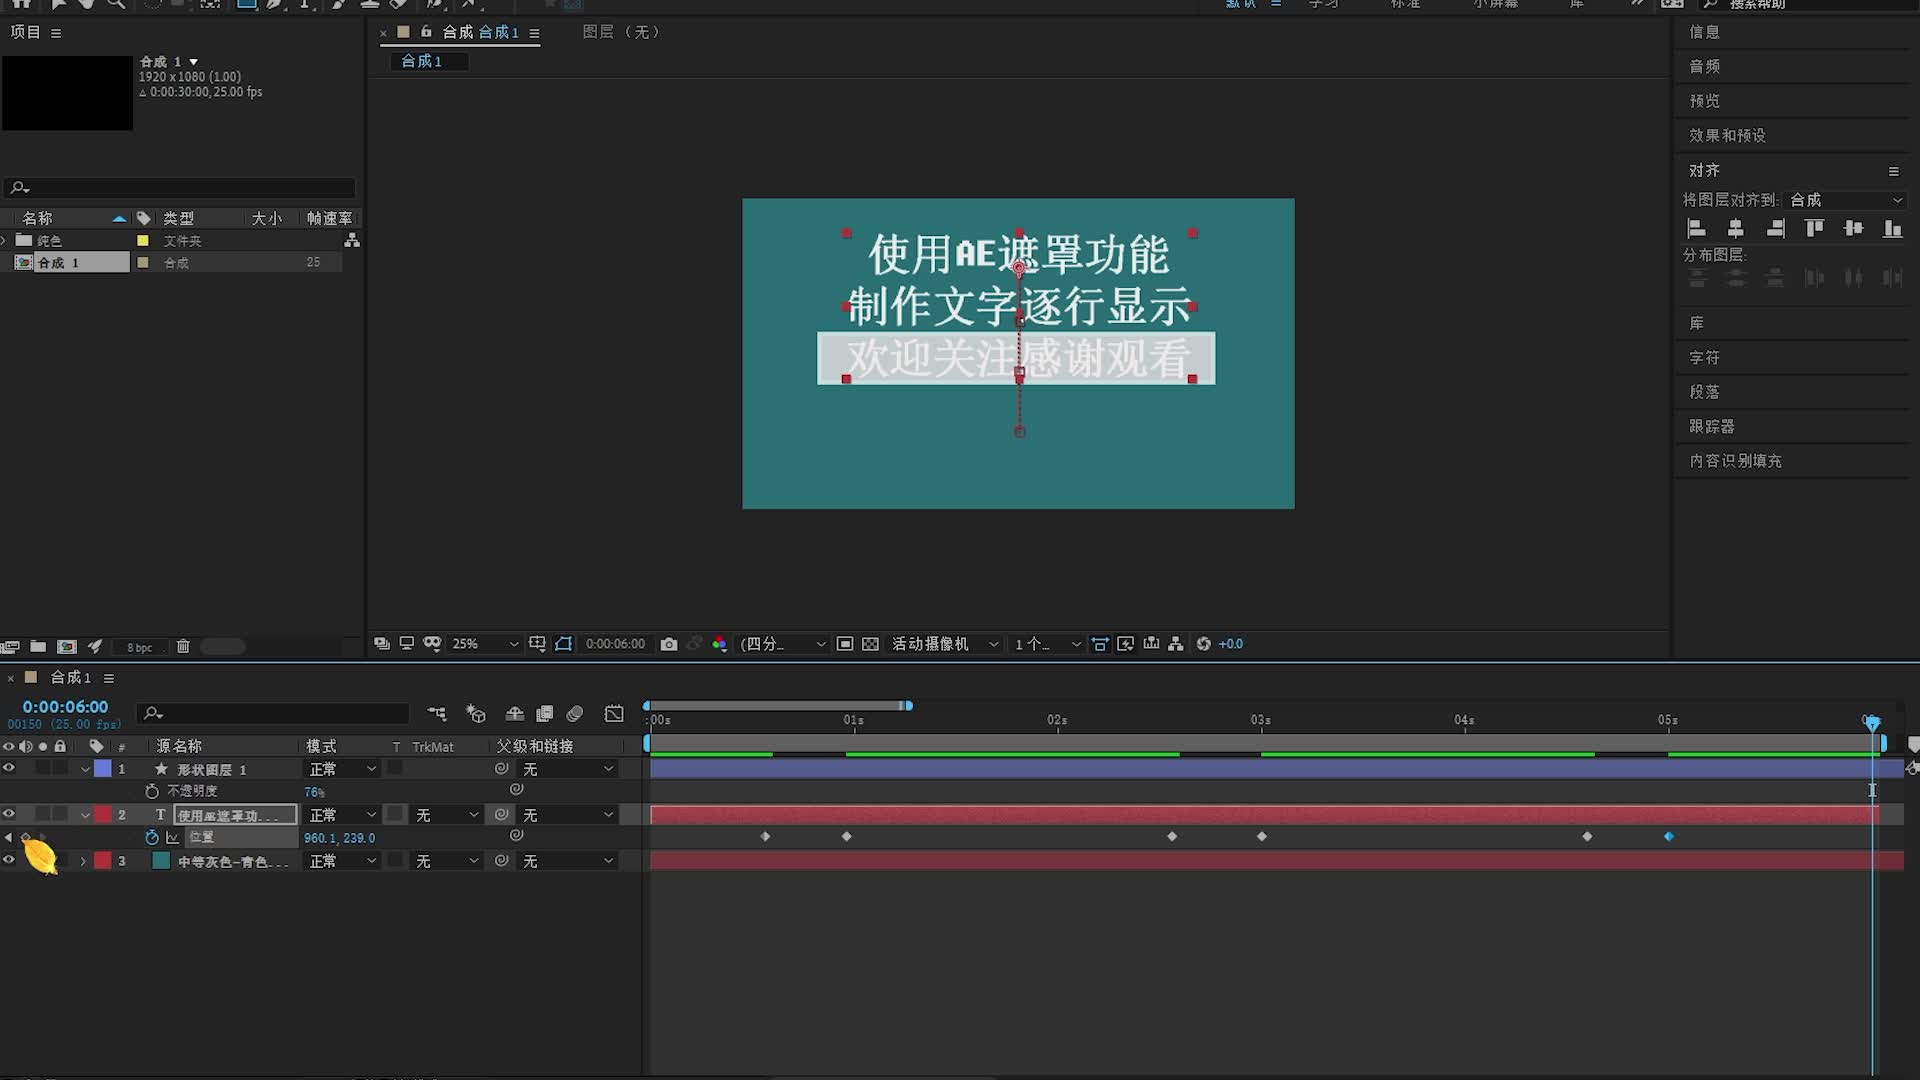This screenshot has width=1920, height=1080.
Task: Click the current time 0:00:06:00 display
Action: (x=65, y=707)
